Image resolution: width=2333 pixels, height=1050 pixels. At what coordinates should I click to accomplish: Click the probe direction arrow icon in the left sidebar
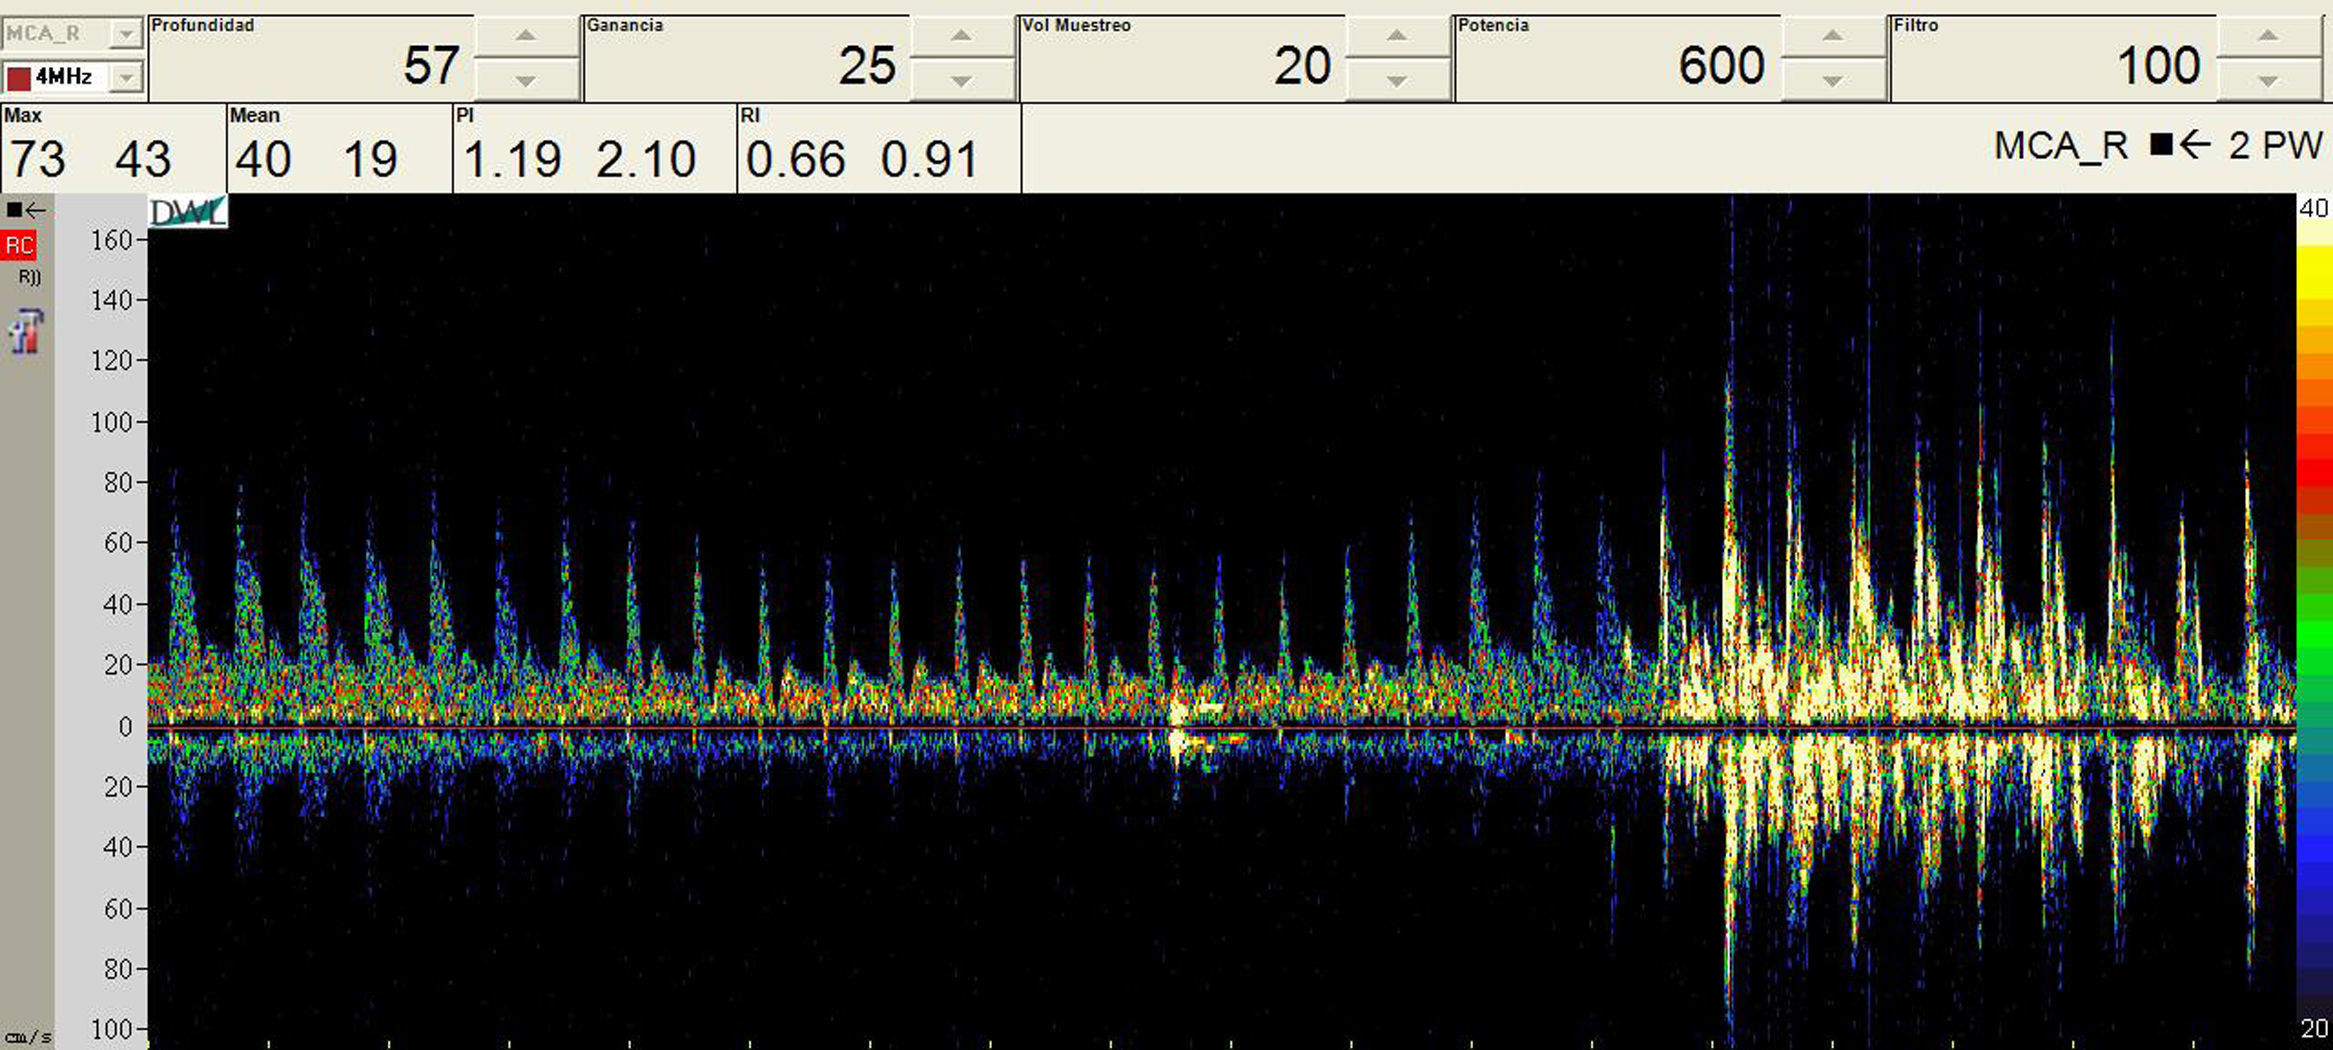click(26, 210)
